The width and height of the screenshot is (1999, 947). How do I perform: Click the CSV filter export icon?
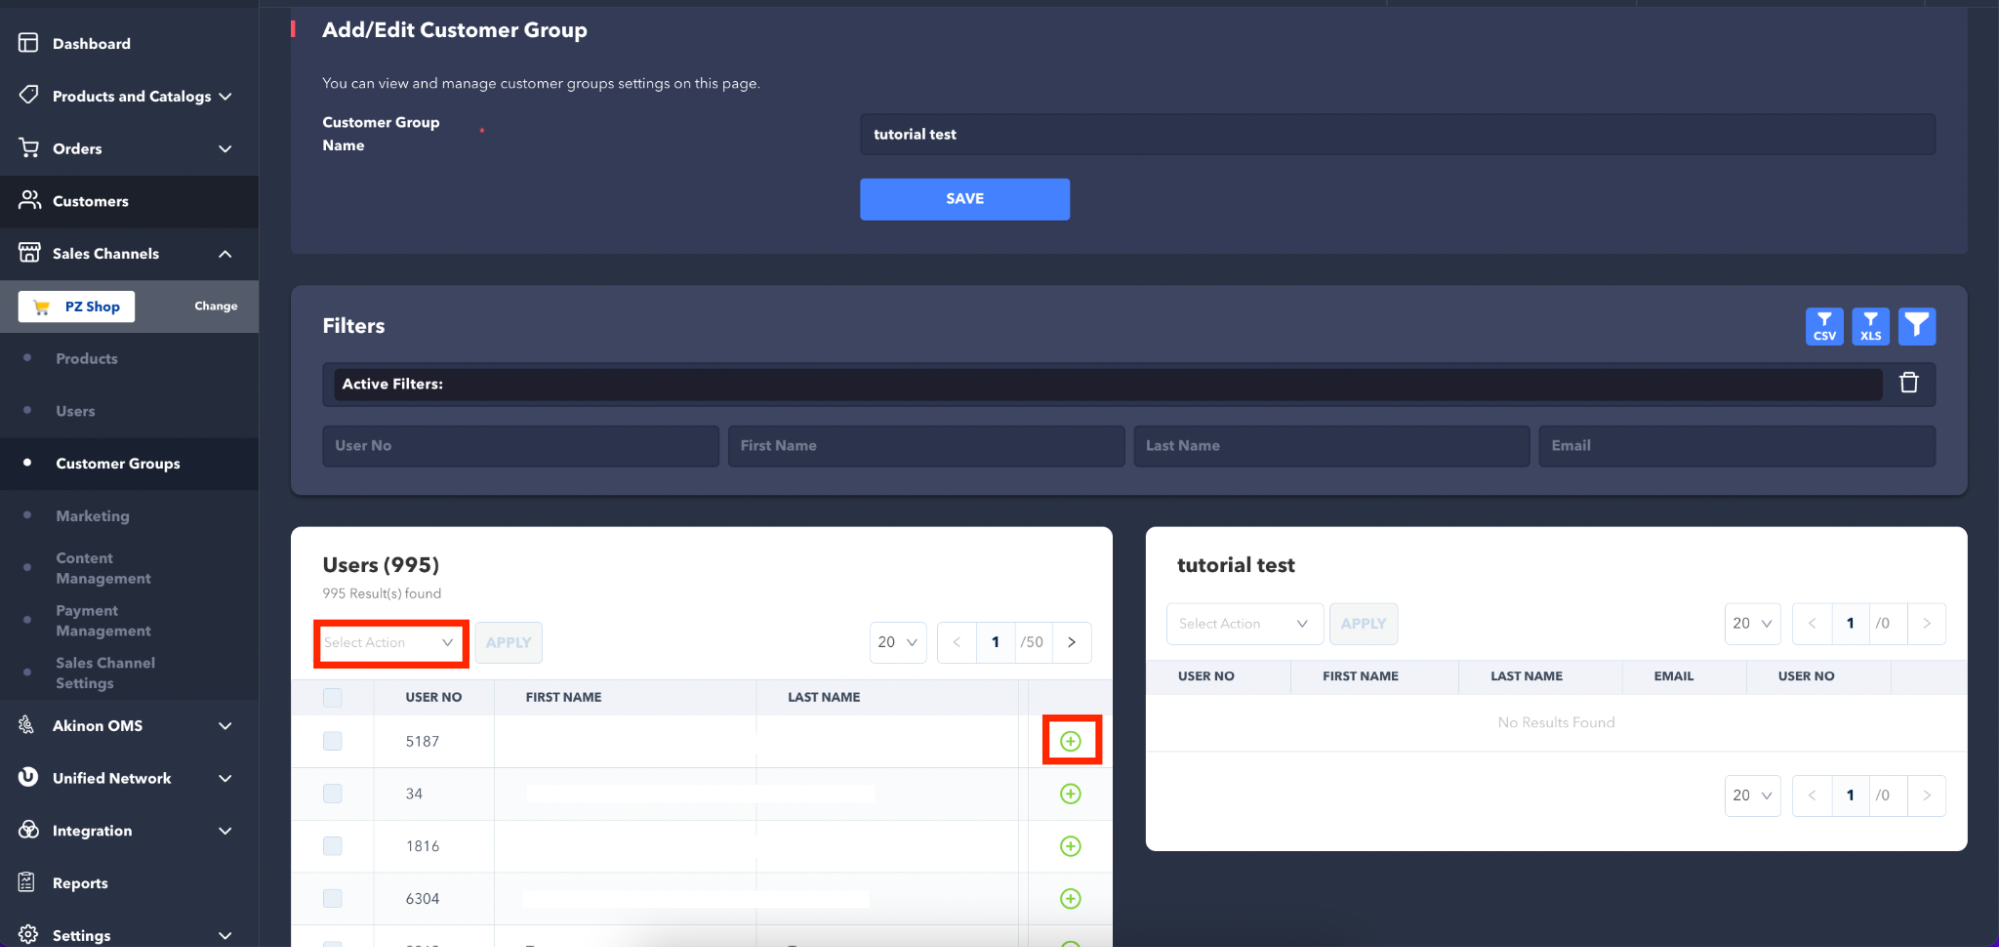(1824, 326)
